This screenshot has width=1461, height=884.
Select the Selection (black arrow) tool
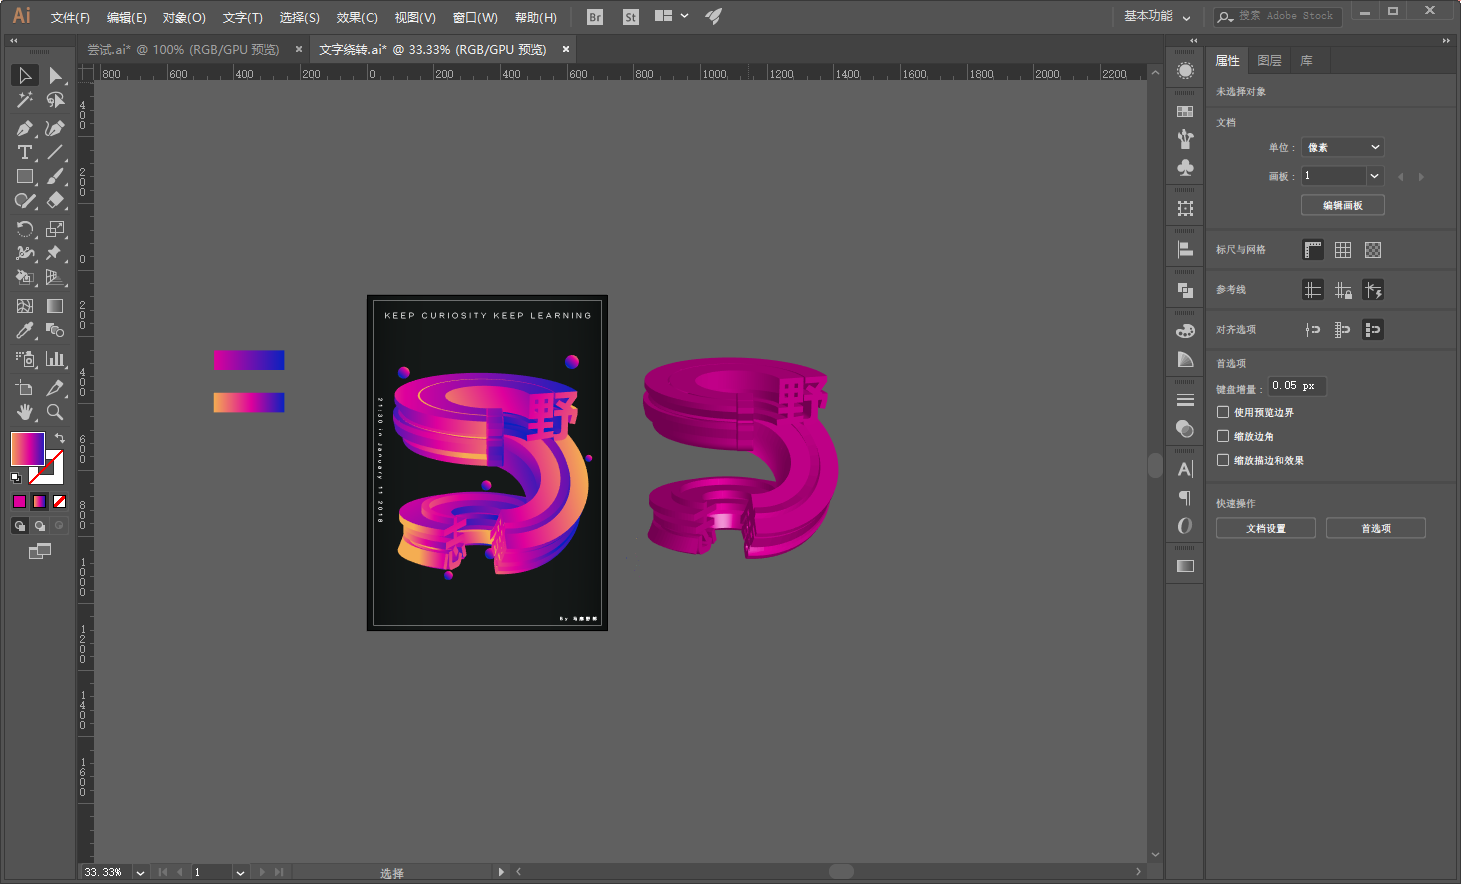pyautogui.click(x=25, y=76)
